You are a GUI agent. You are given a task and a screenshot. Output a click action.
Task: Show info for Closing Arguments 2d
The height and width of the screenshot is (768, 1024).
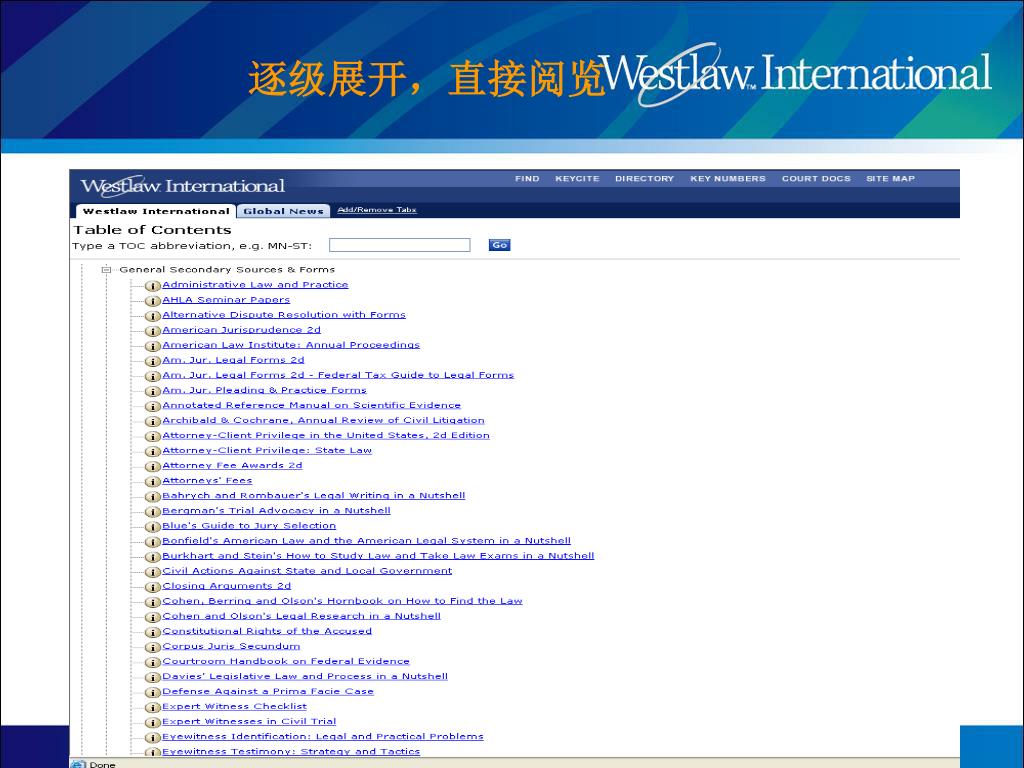coord(153,587)
